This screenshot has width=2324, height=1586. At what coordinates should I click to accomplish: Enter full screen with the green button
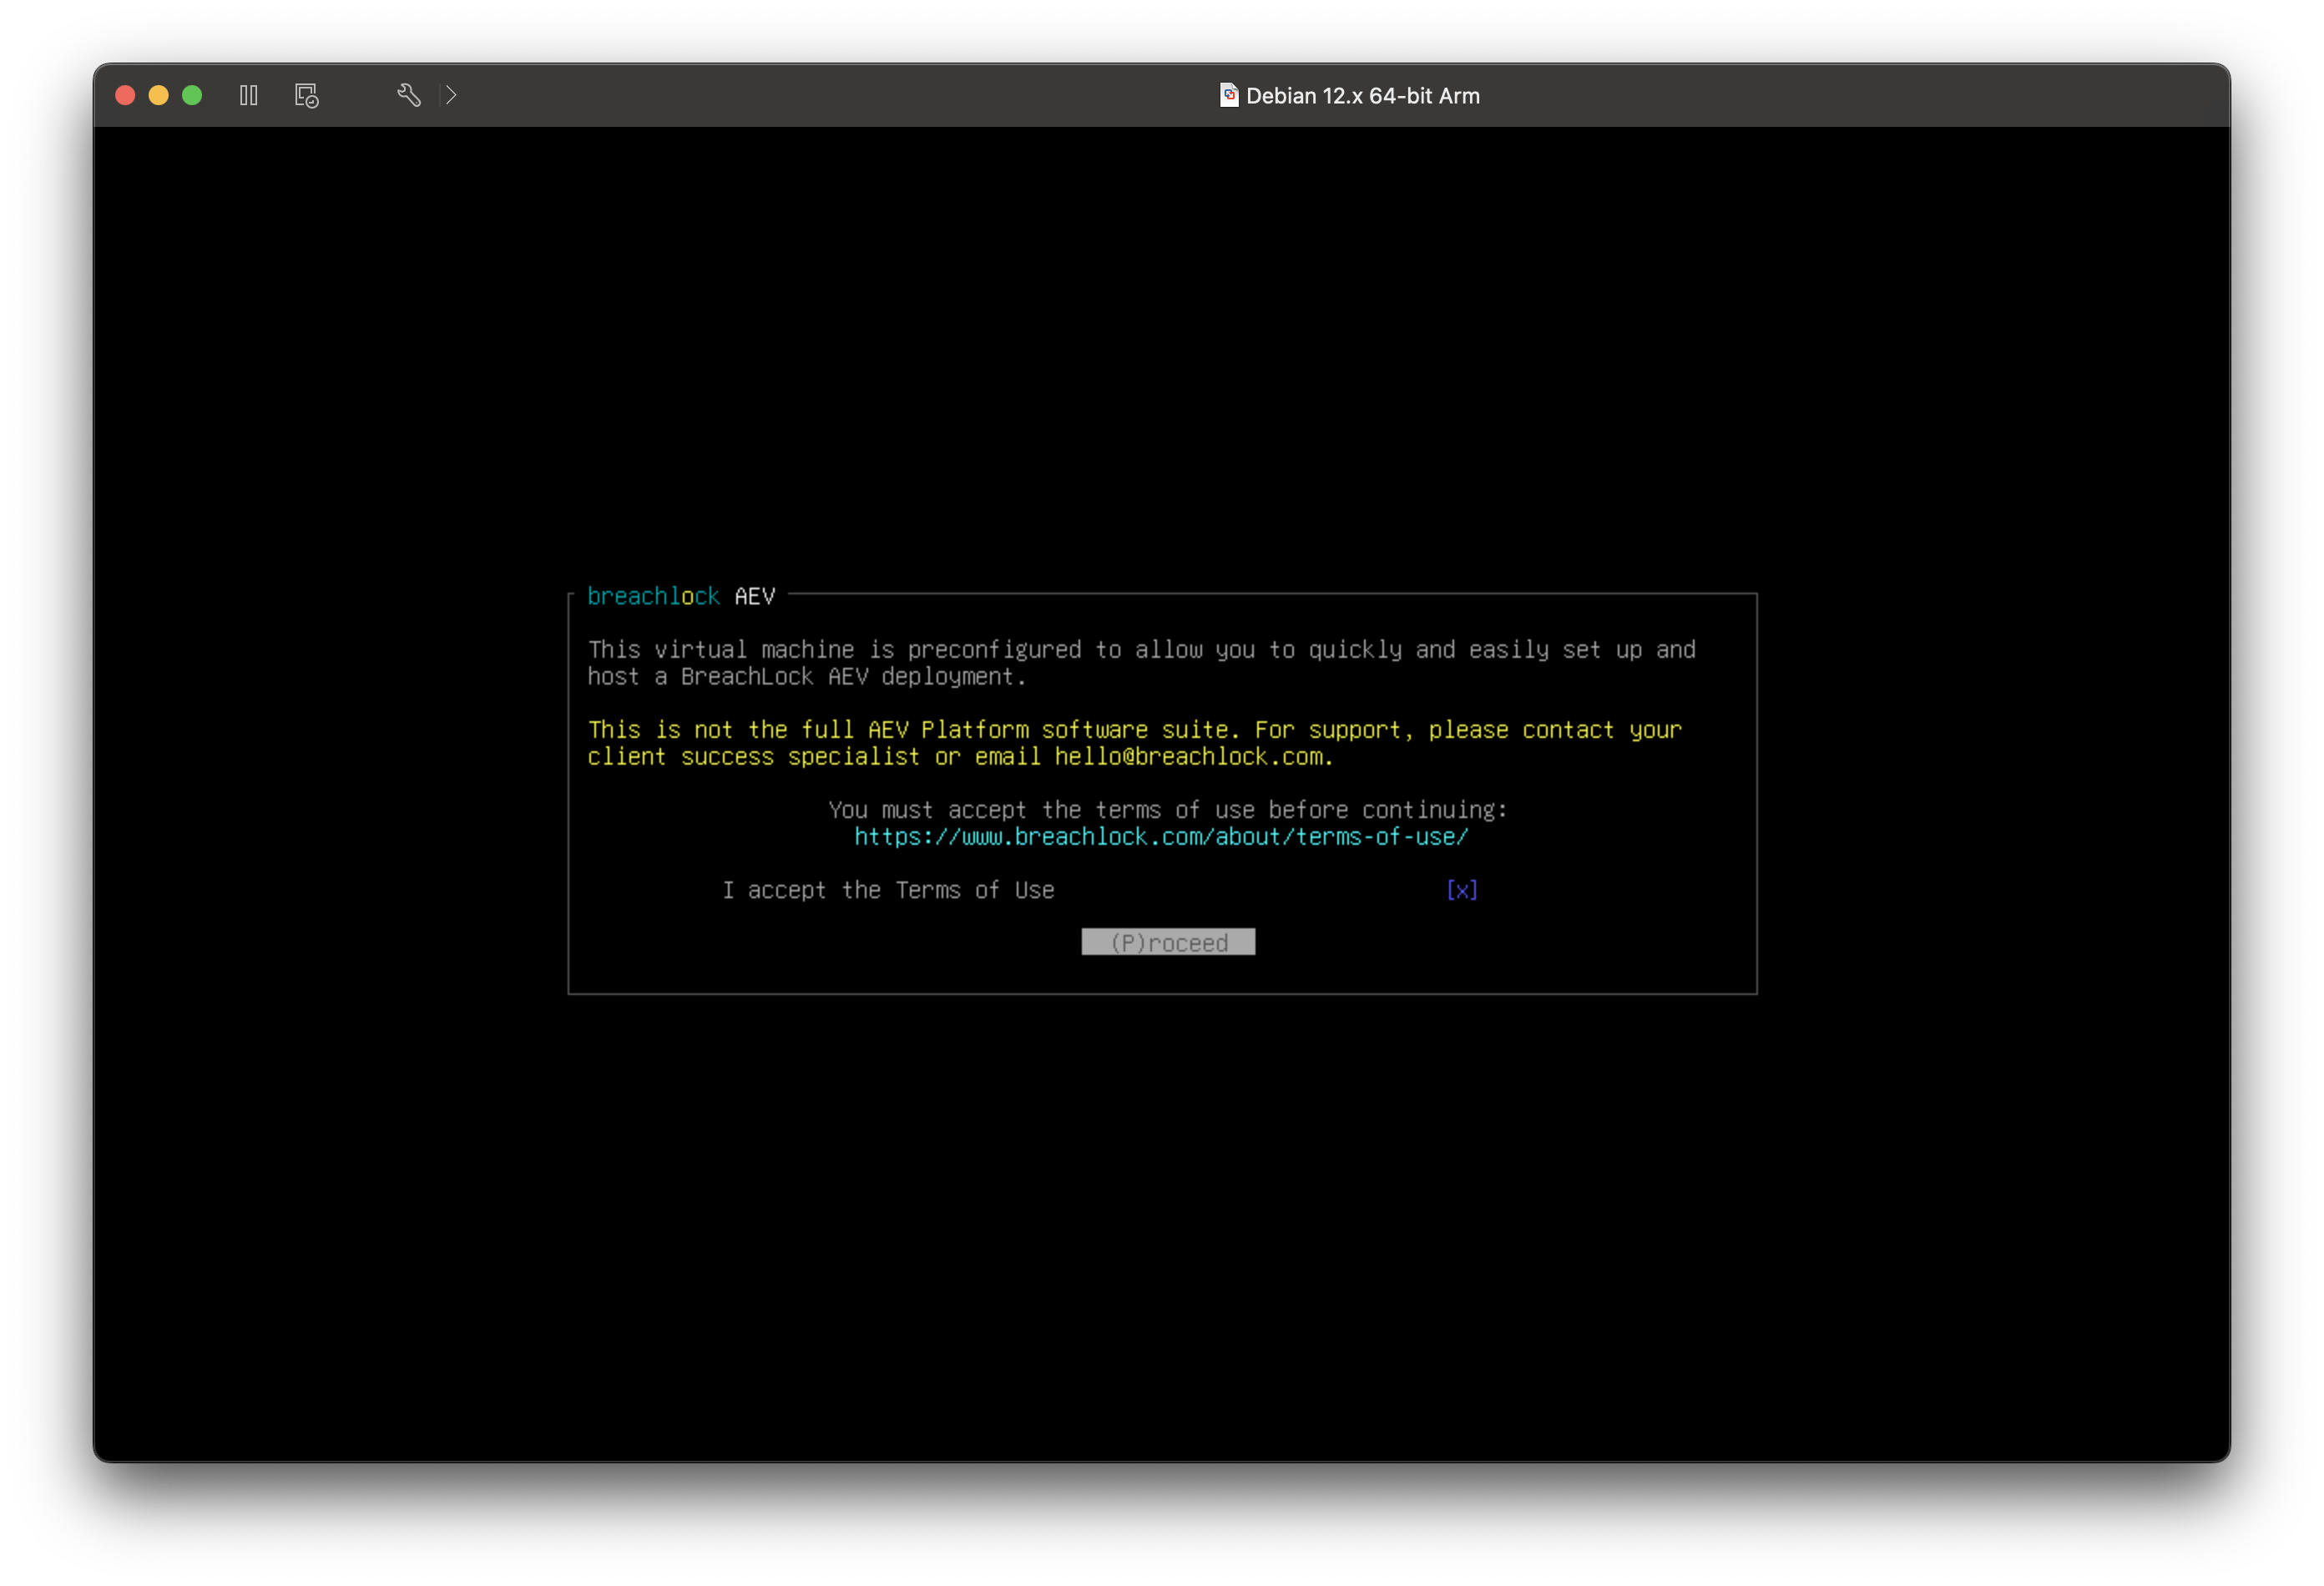coord(192,95)
